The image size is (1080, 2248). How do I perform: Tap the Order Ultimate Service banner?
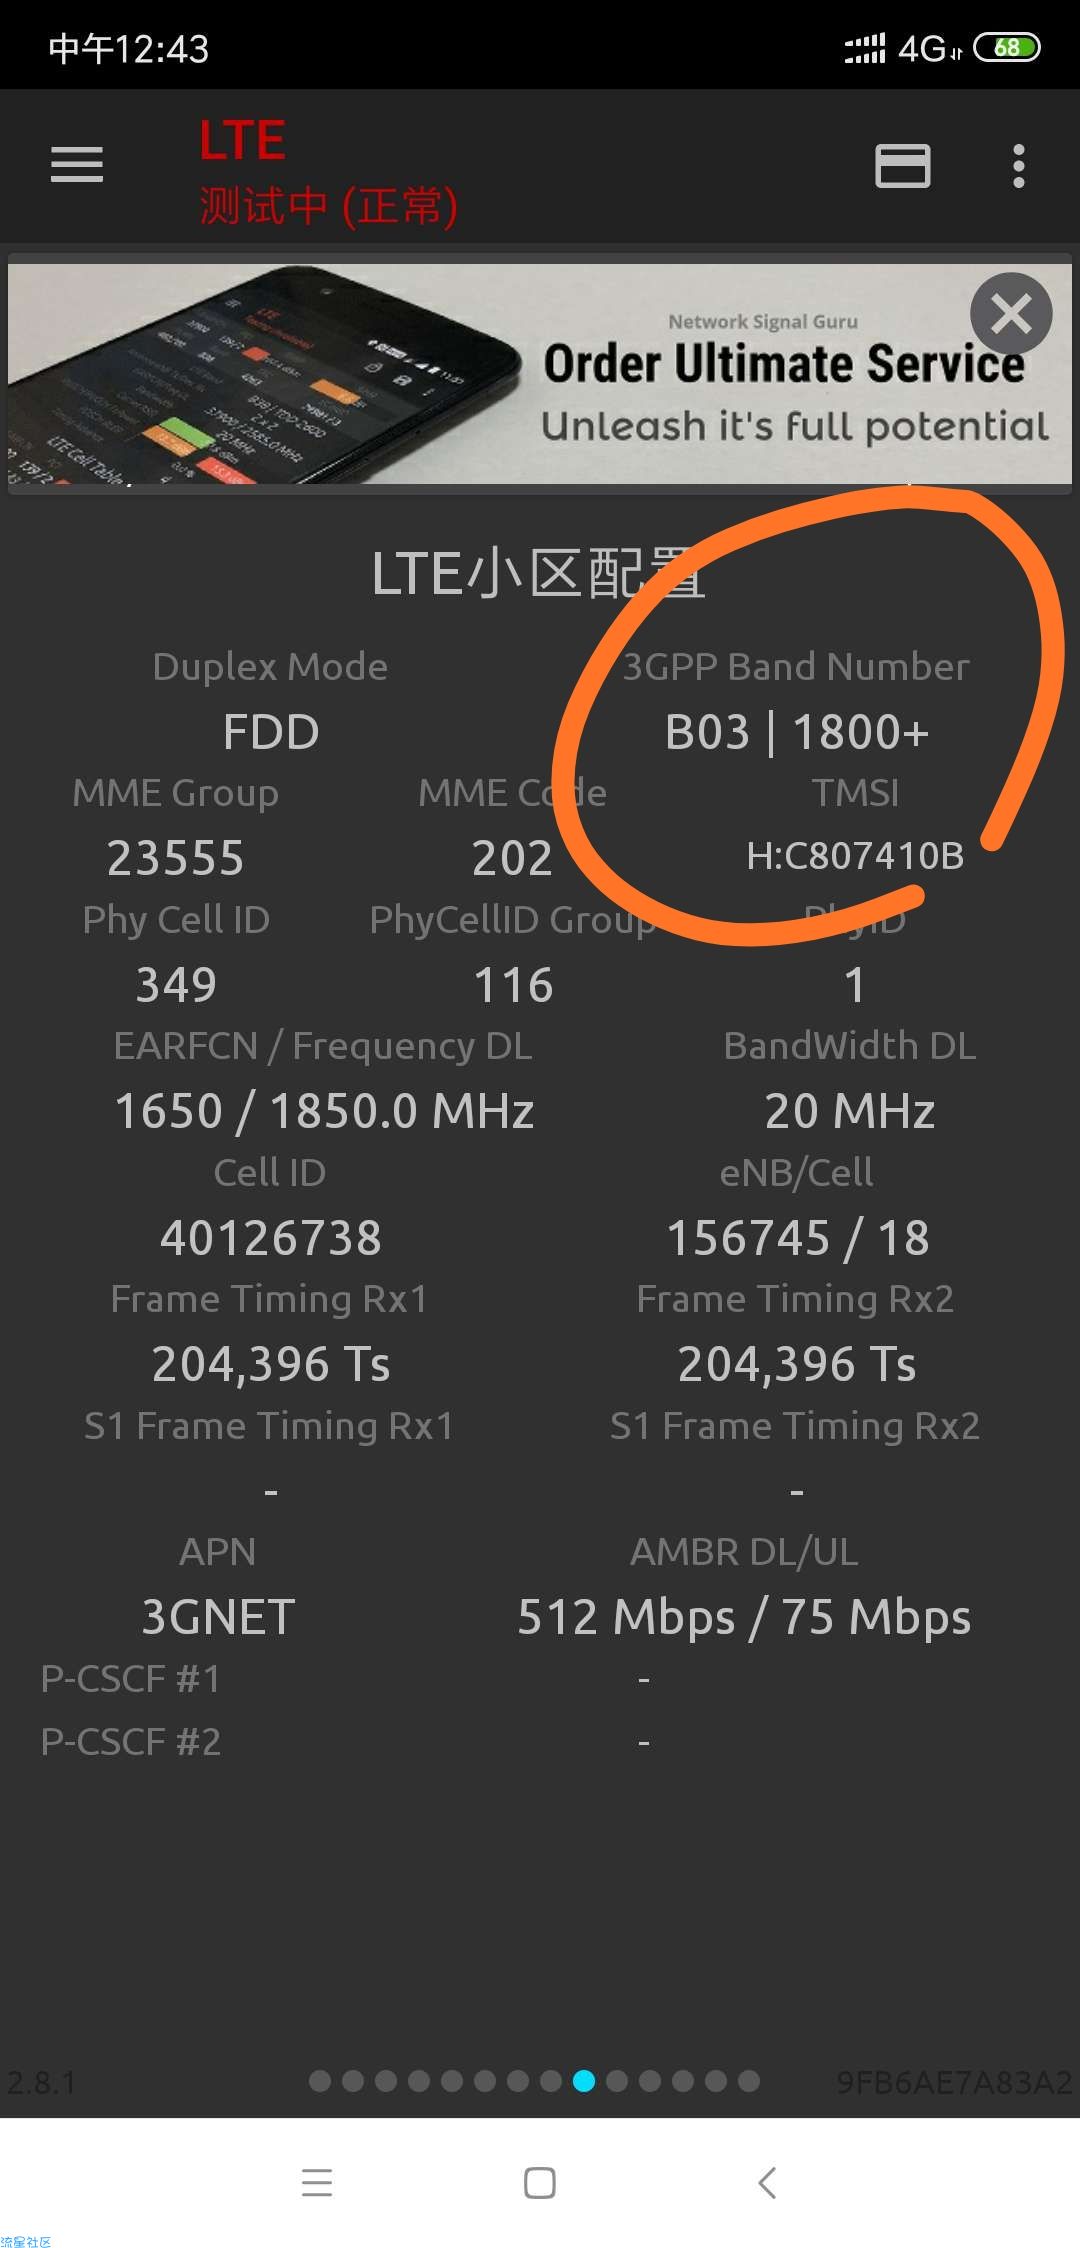coord(540,374)
